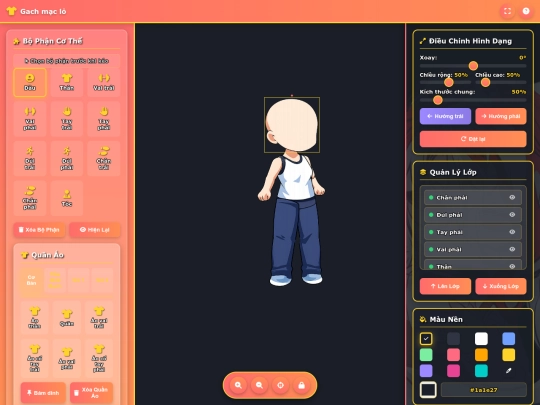Click the Chiều rộng width slider handle
Viewport: 540px width, 405px height.
click(448, 82)
